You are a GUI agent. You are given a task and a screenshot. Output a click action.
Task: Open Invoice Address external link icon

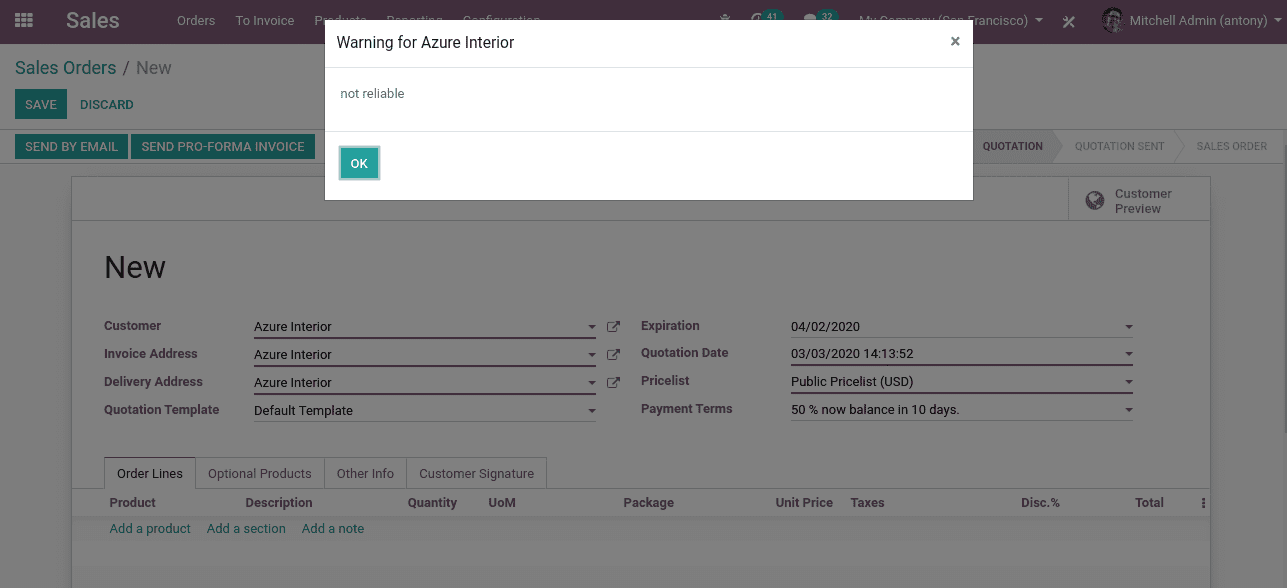point(614,355)
